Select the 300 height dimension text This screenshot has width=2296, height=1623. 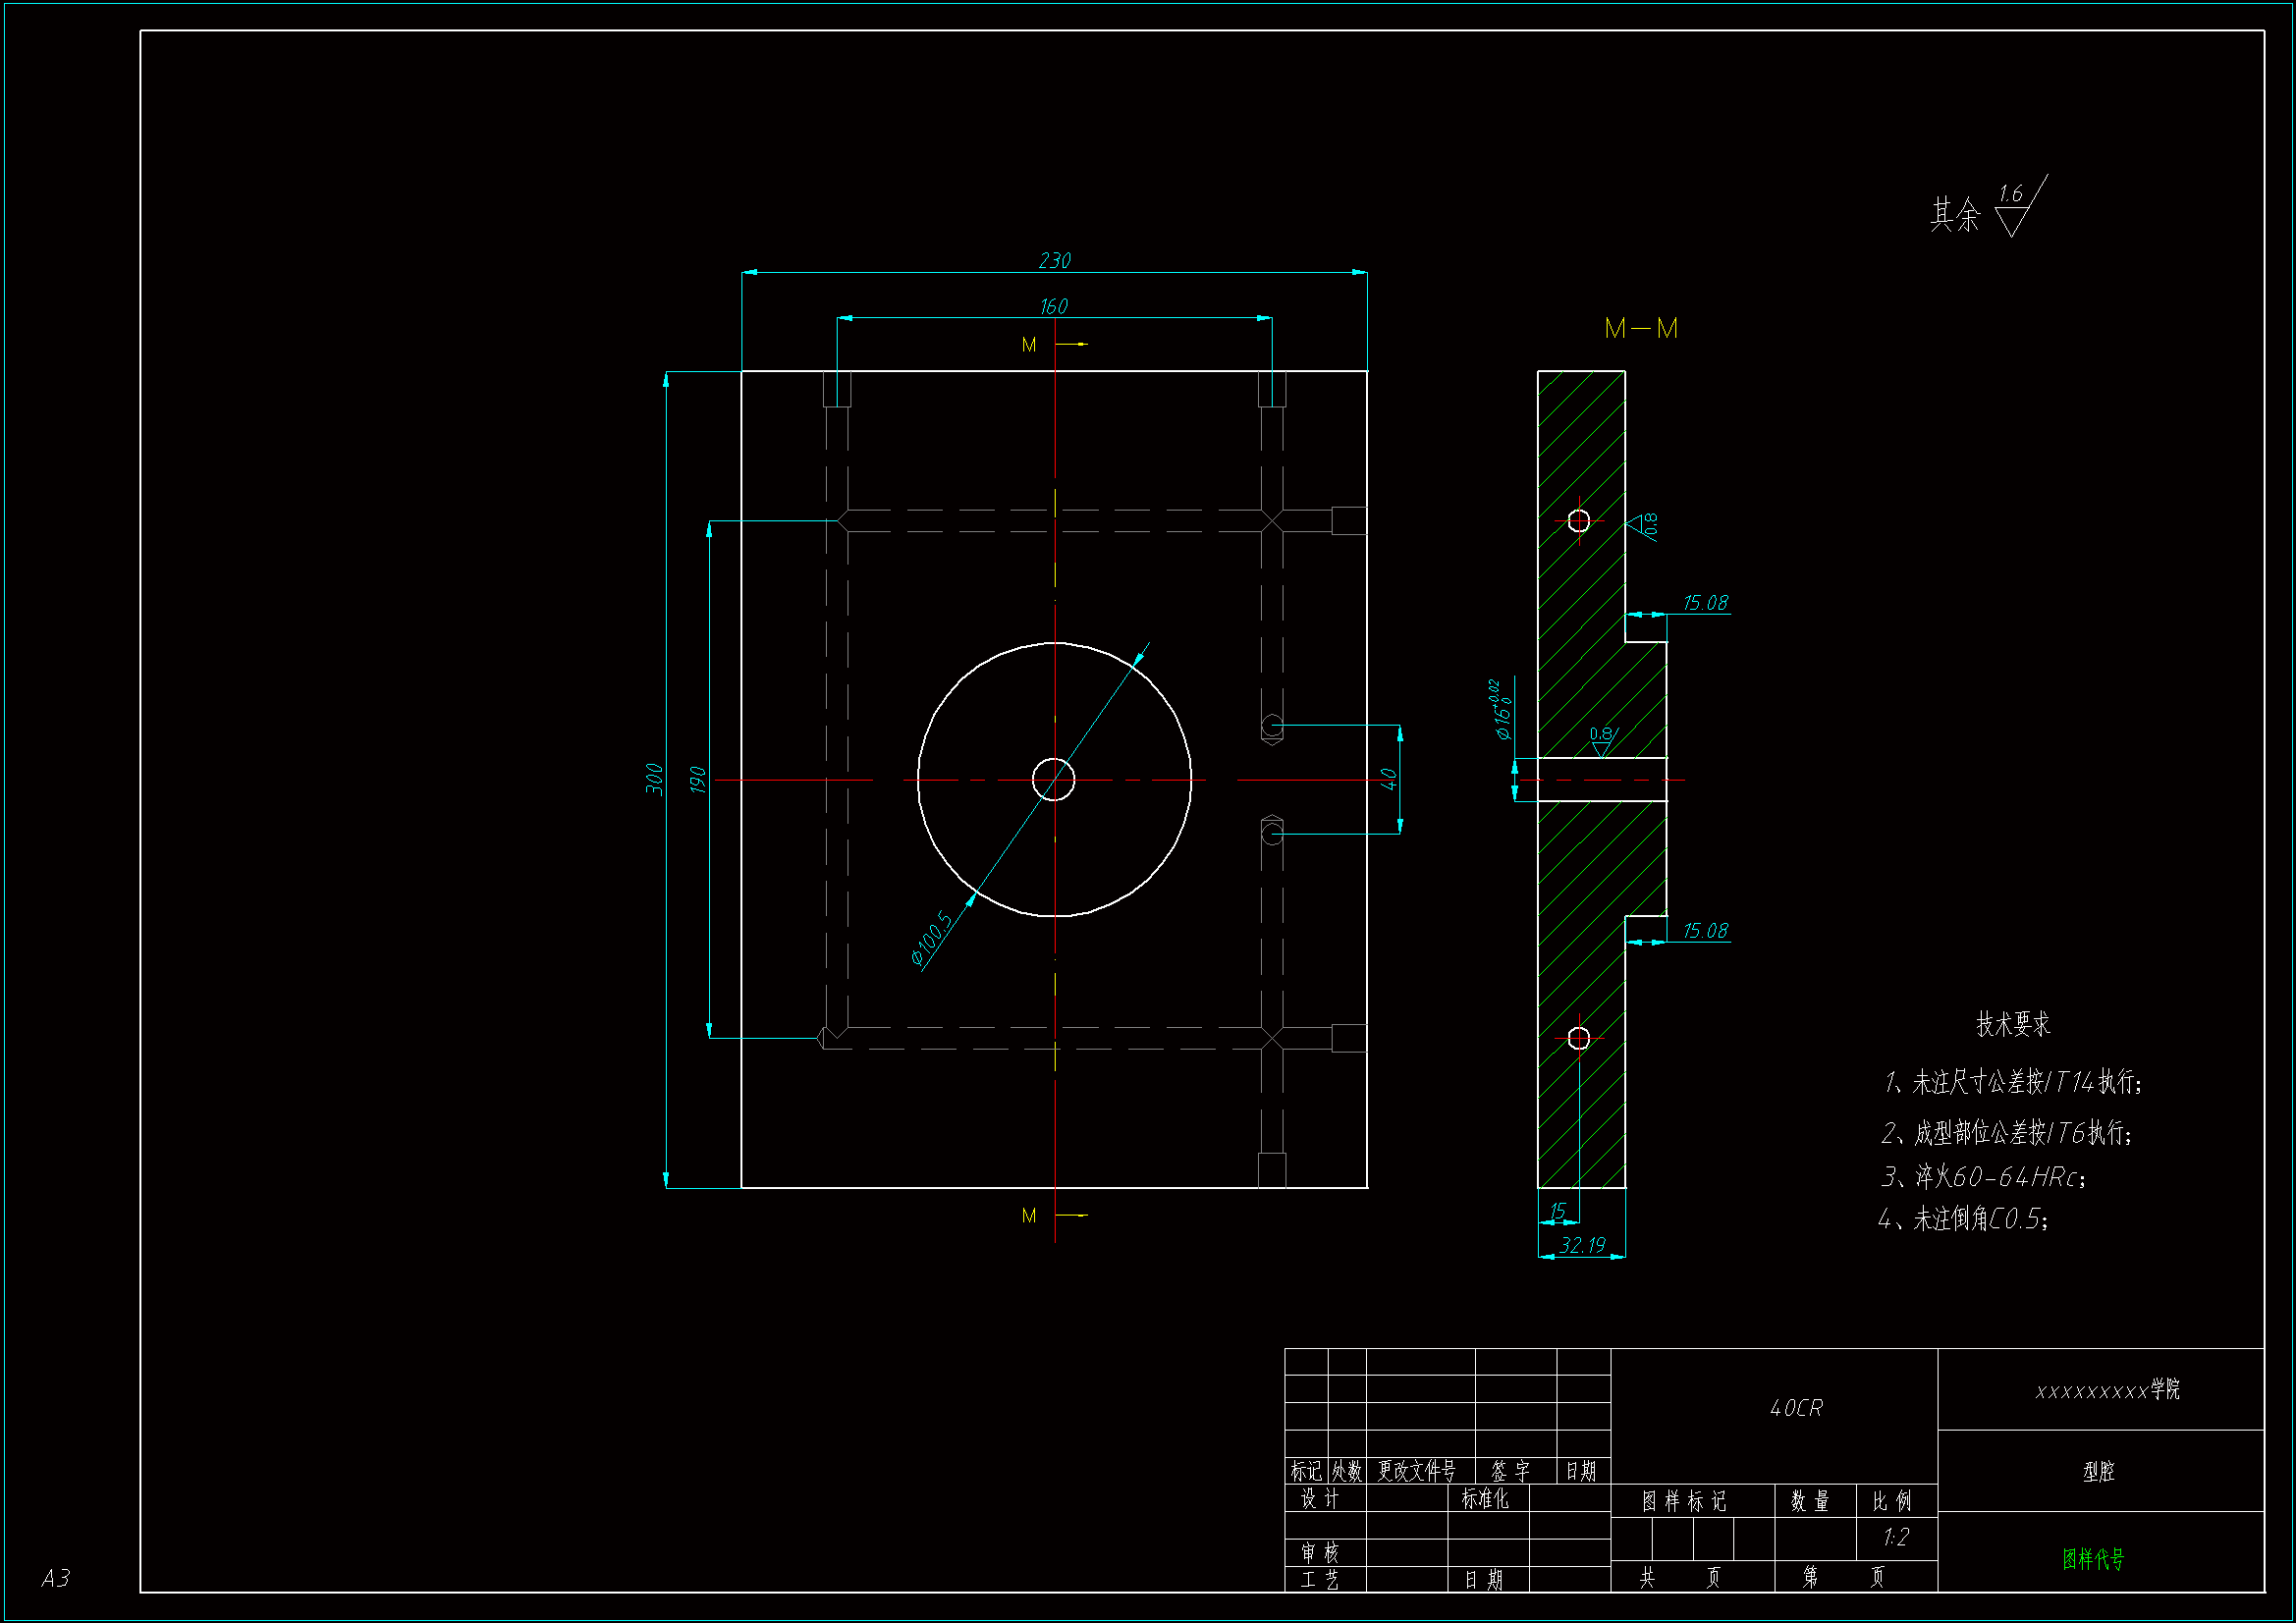point(654,779)
